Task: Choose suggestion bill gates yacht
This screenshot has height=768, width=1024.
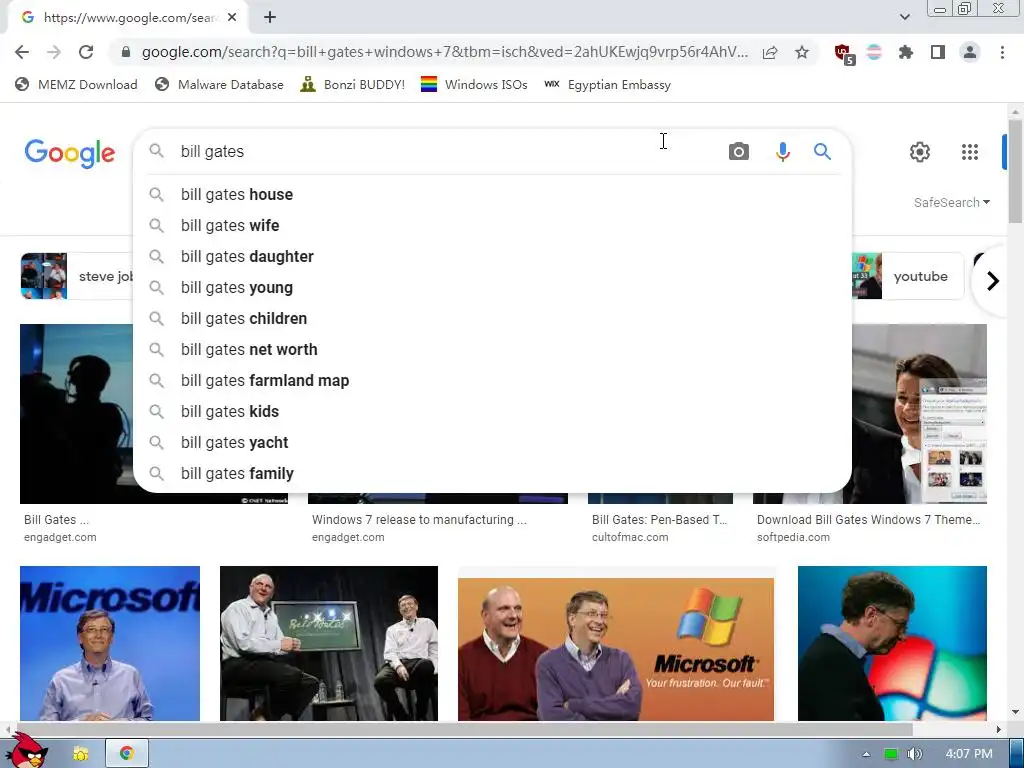Action: [x=492, y=443]
